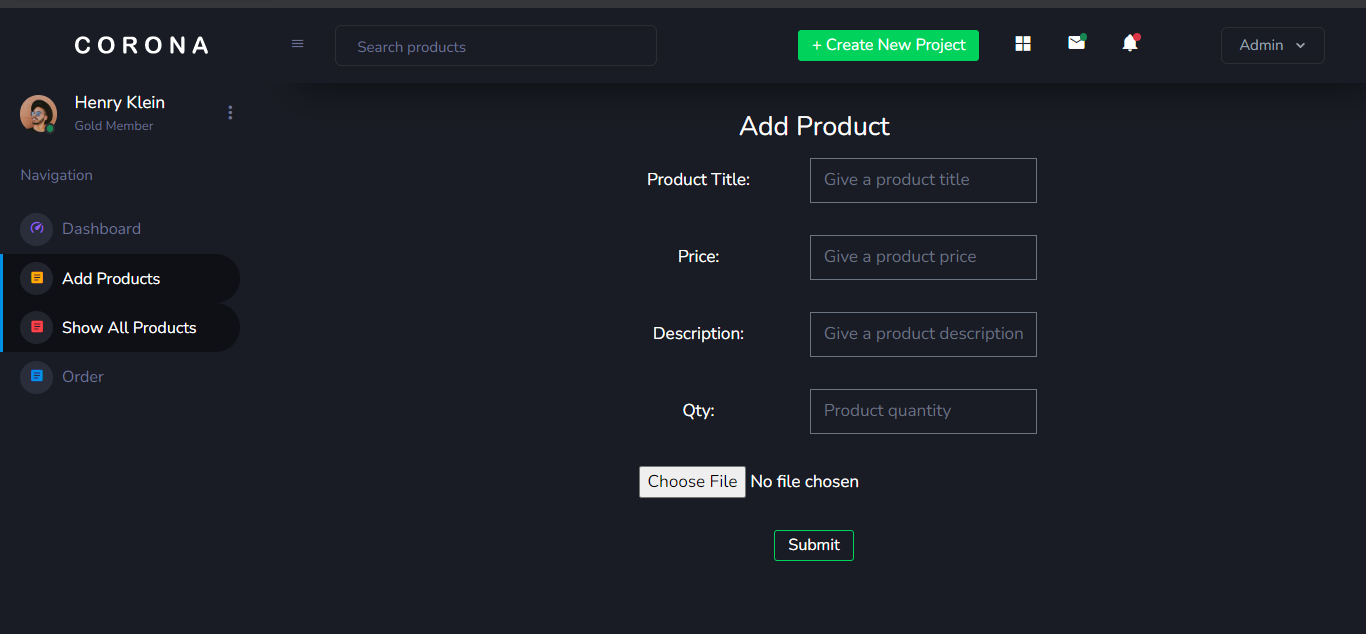
Task: Open the grid apps icon in the header
Action: pos(1022,44)
